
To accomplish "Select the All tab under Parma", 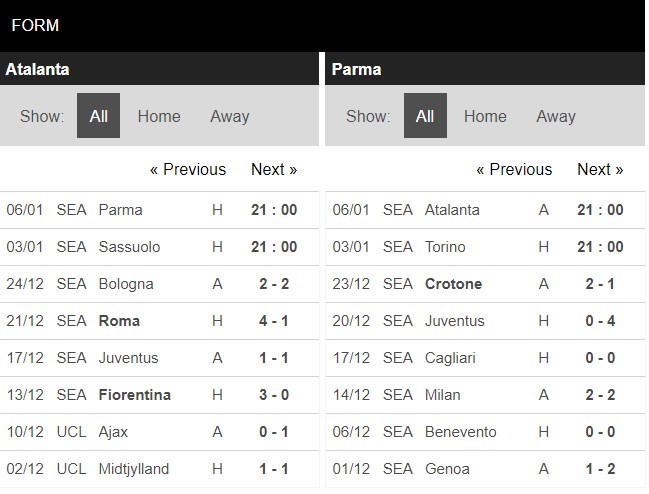I will click(425, 115).
